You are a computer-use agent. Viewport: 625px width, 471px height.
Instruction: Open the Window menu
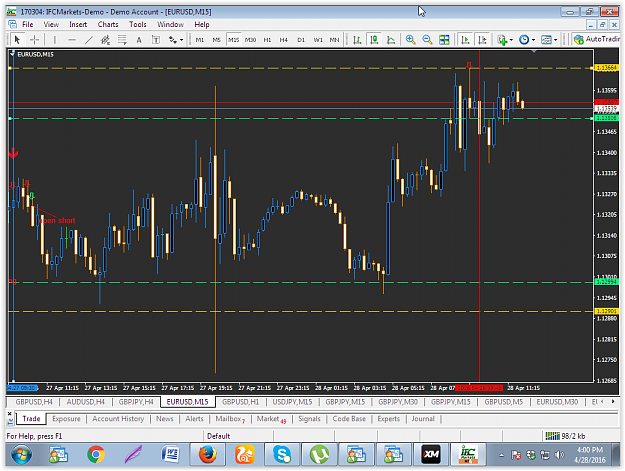pos(171,24)
